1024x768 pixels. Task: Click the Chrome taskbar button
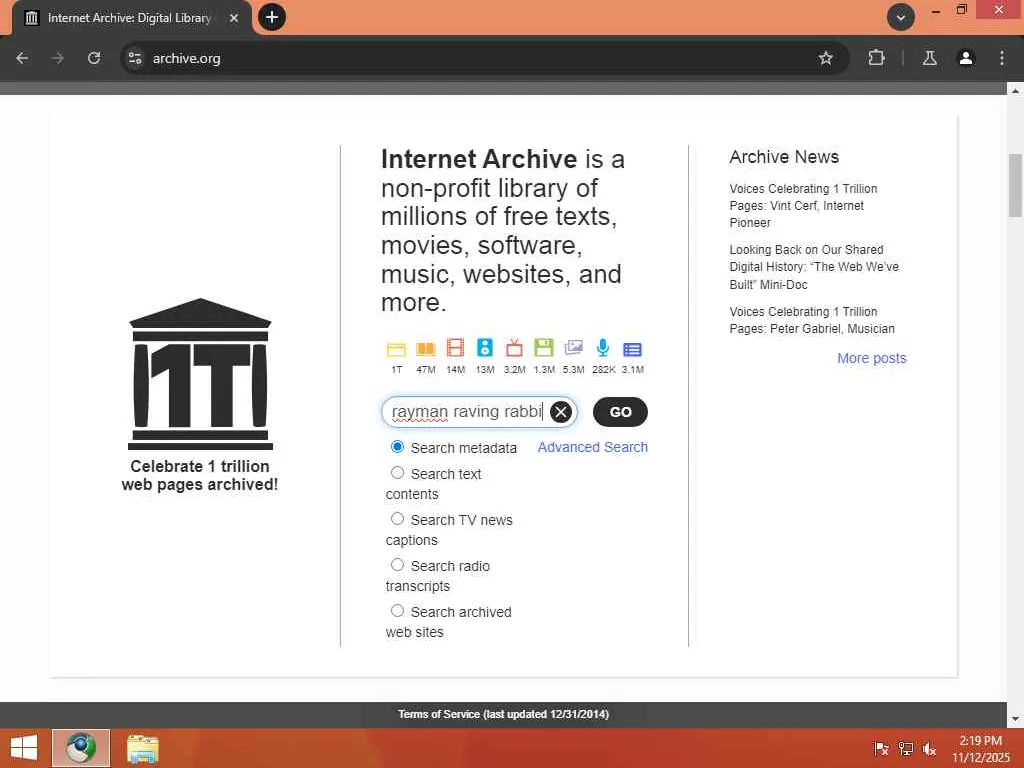pos(81,748)
